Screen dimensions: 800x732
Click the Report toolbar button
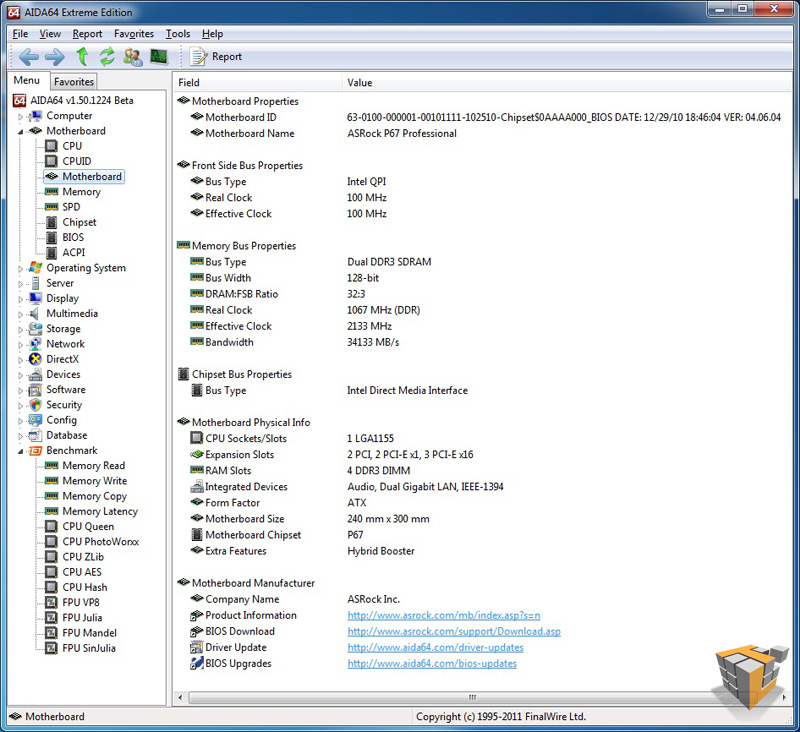pos(216,57)
